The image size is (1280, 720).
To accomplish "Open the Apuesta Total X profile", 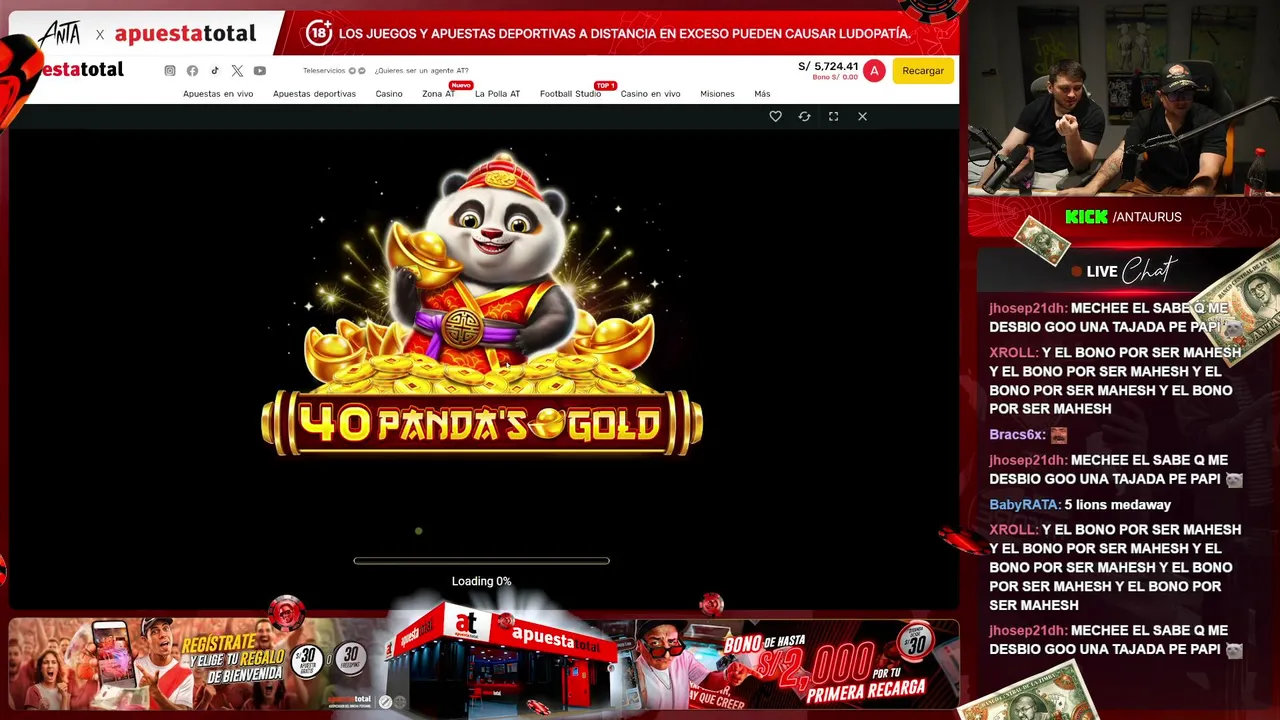I will coord(237,71).
